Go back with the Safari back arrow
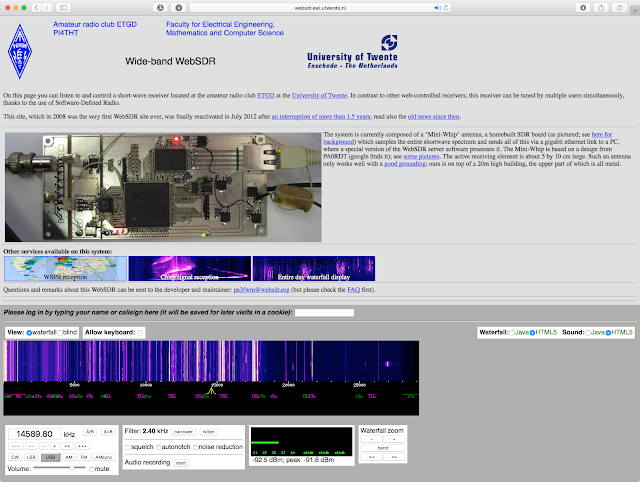The image size is (640, 482). pyautogui.click(x=36, y=8)
